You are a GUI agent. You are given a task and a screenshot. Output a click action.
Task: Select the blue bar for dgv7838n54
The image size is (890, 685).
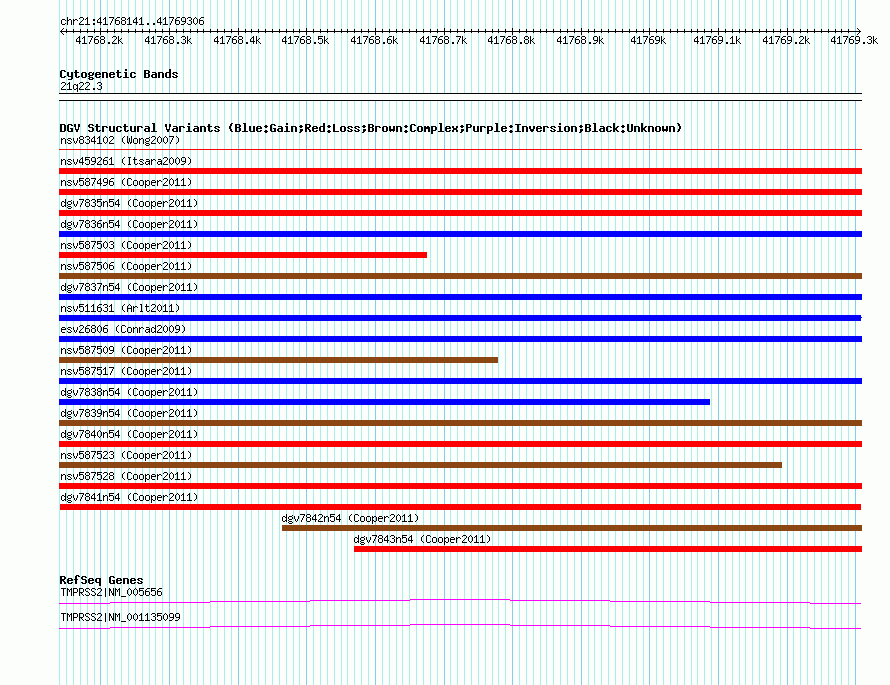384,402
